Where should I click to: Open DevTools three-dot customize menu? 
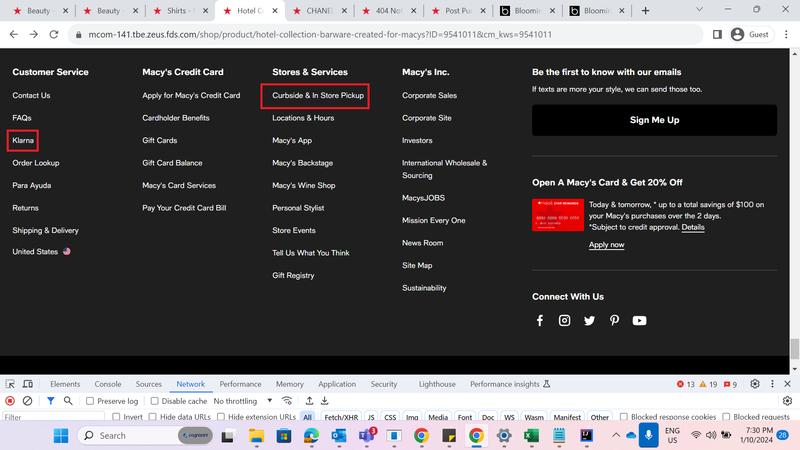click(772, 384)
